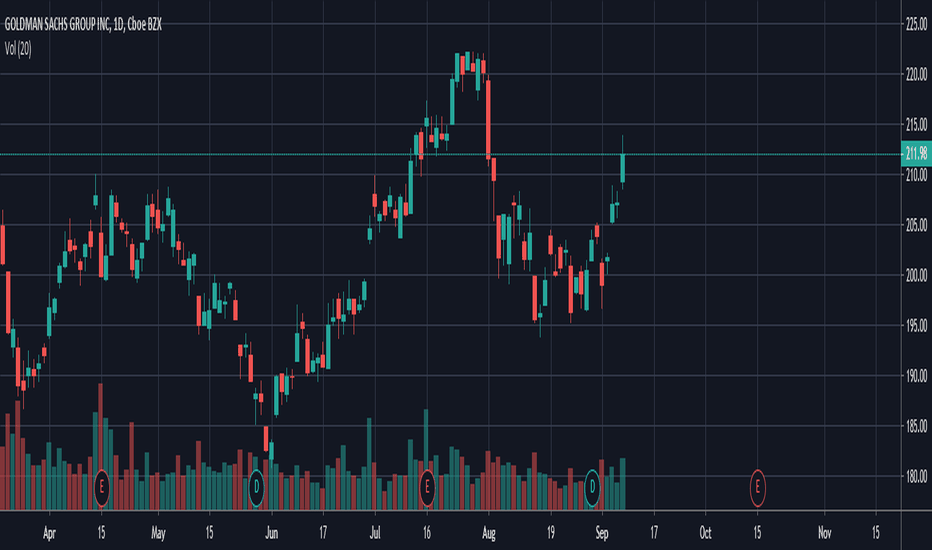The width and height of the screenshot is (932, 550).
Task: Click the 220.00 price axis label
Action: pos(916,74)
